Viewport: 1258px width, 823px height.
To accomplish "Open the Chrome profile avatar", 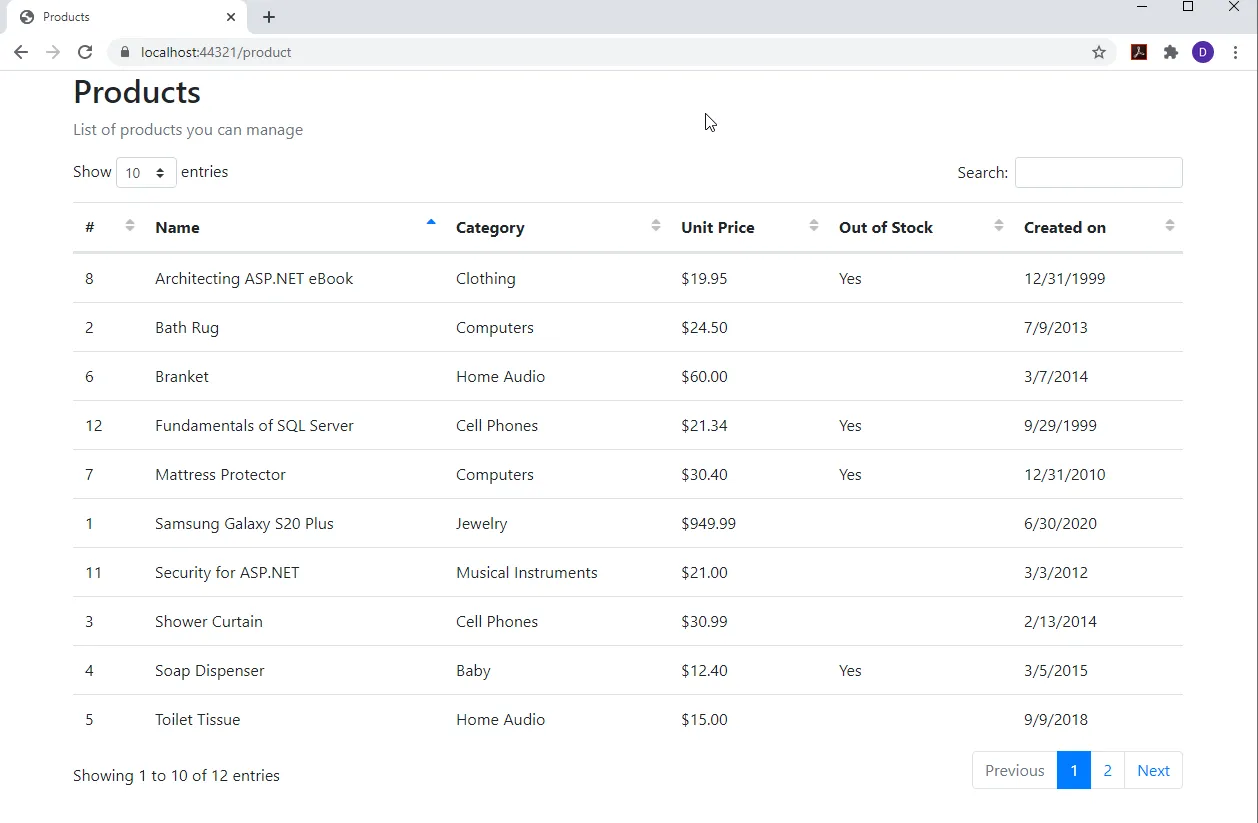I will point(1203,52).
